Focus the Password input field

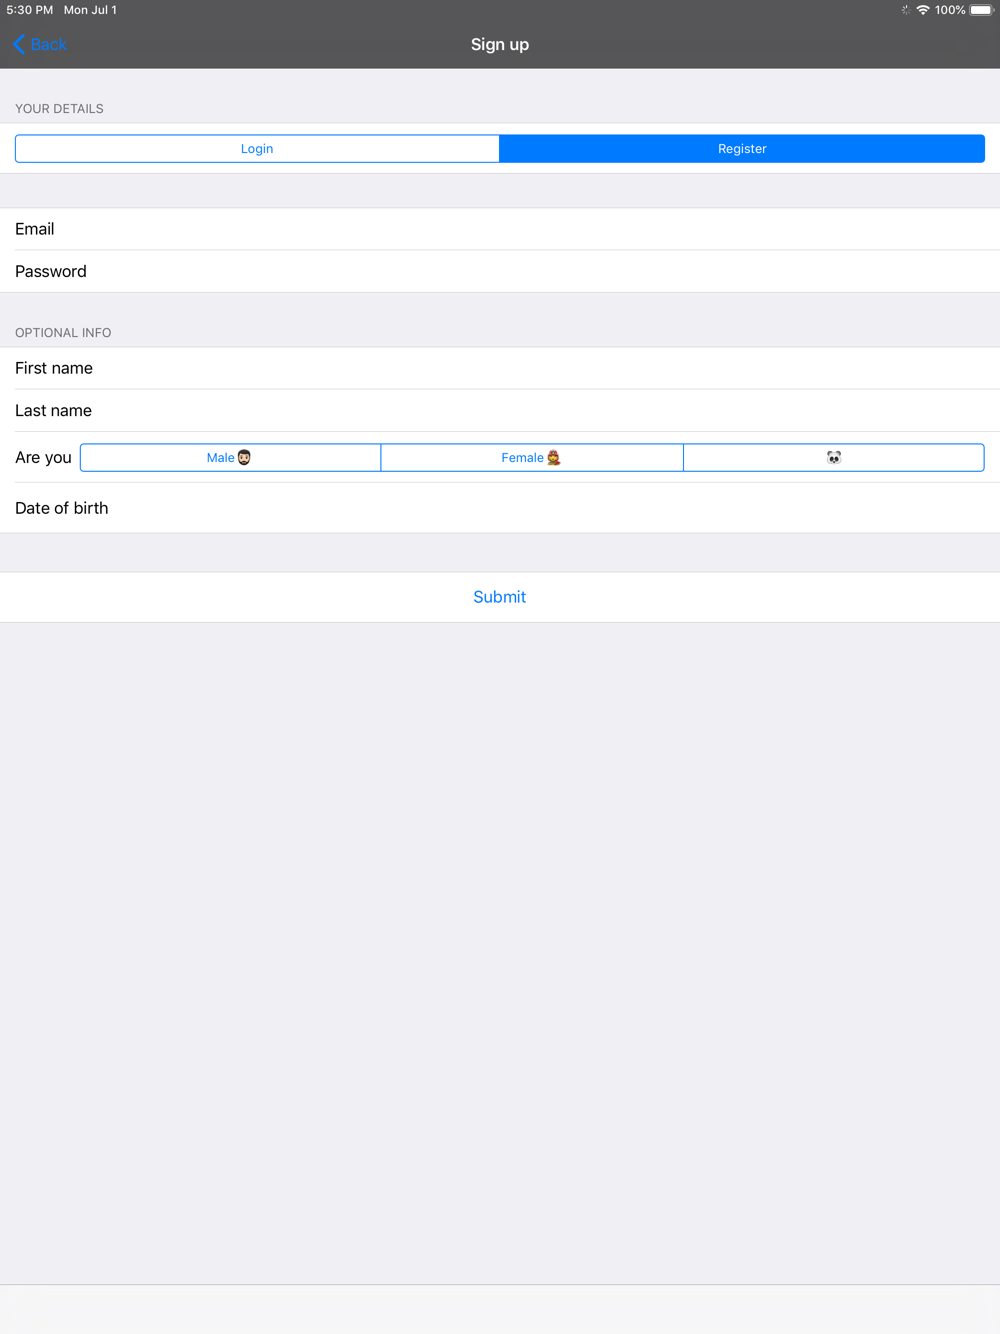coord(500,271)
